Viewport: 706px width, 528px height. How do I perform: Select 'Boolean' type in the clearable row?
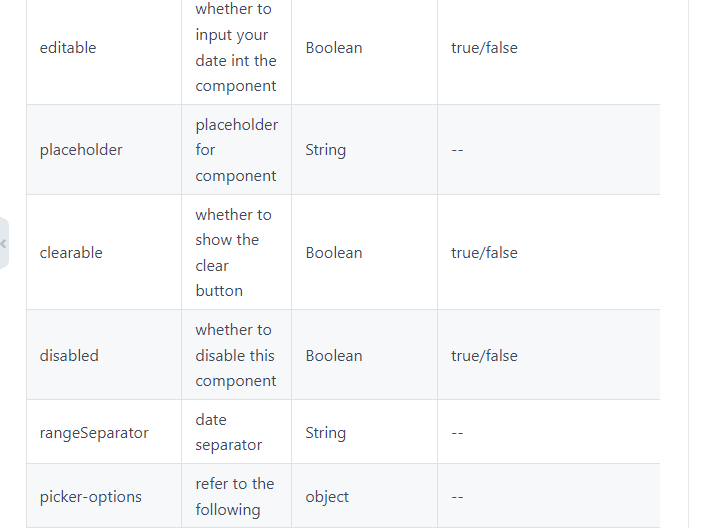[x=334, y=253]
